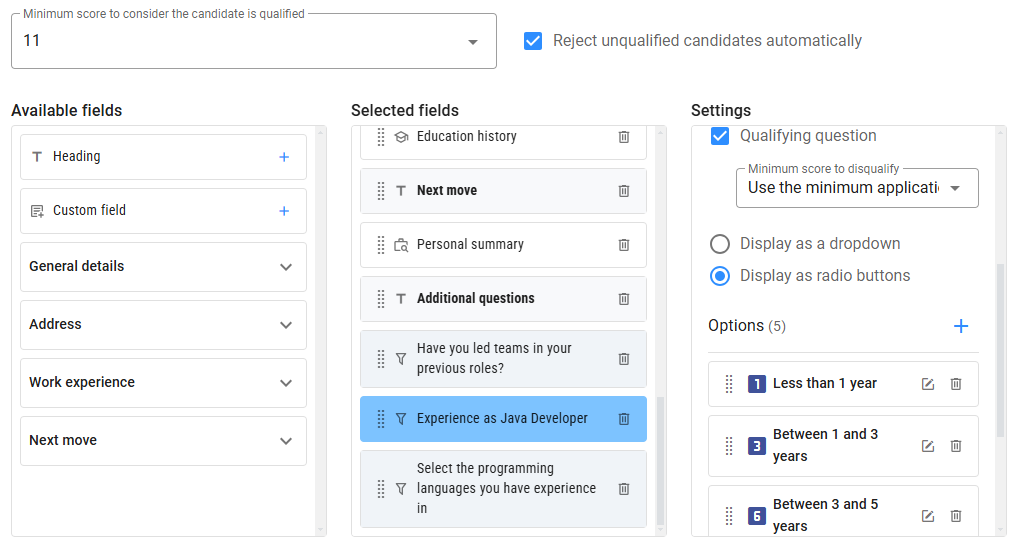Grab drag handle of Next move field
The height and width of the screenshot is (542, 1016).
[381, 191]
